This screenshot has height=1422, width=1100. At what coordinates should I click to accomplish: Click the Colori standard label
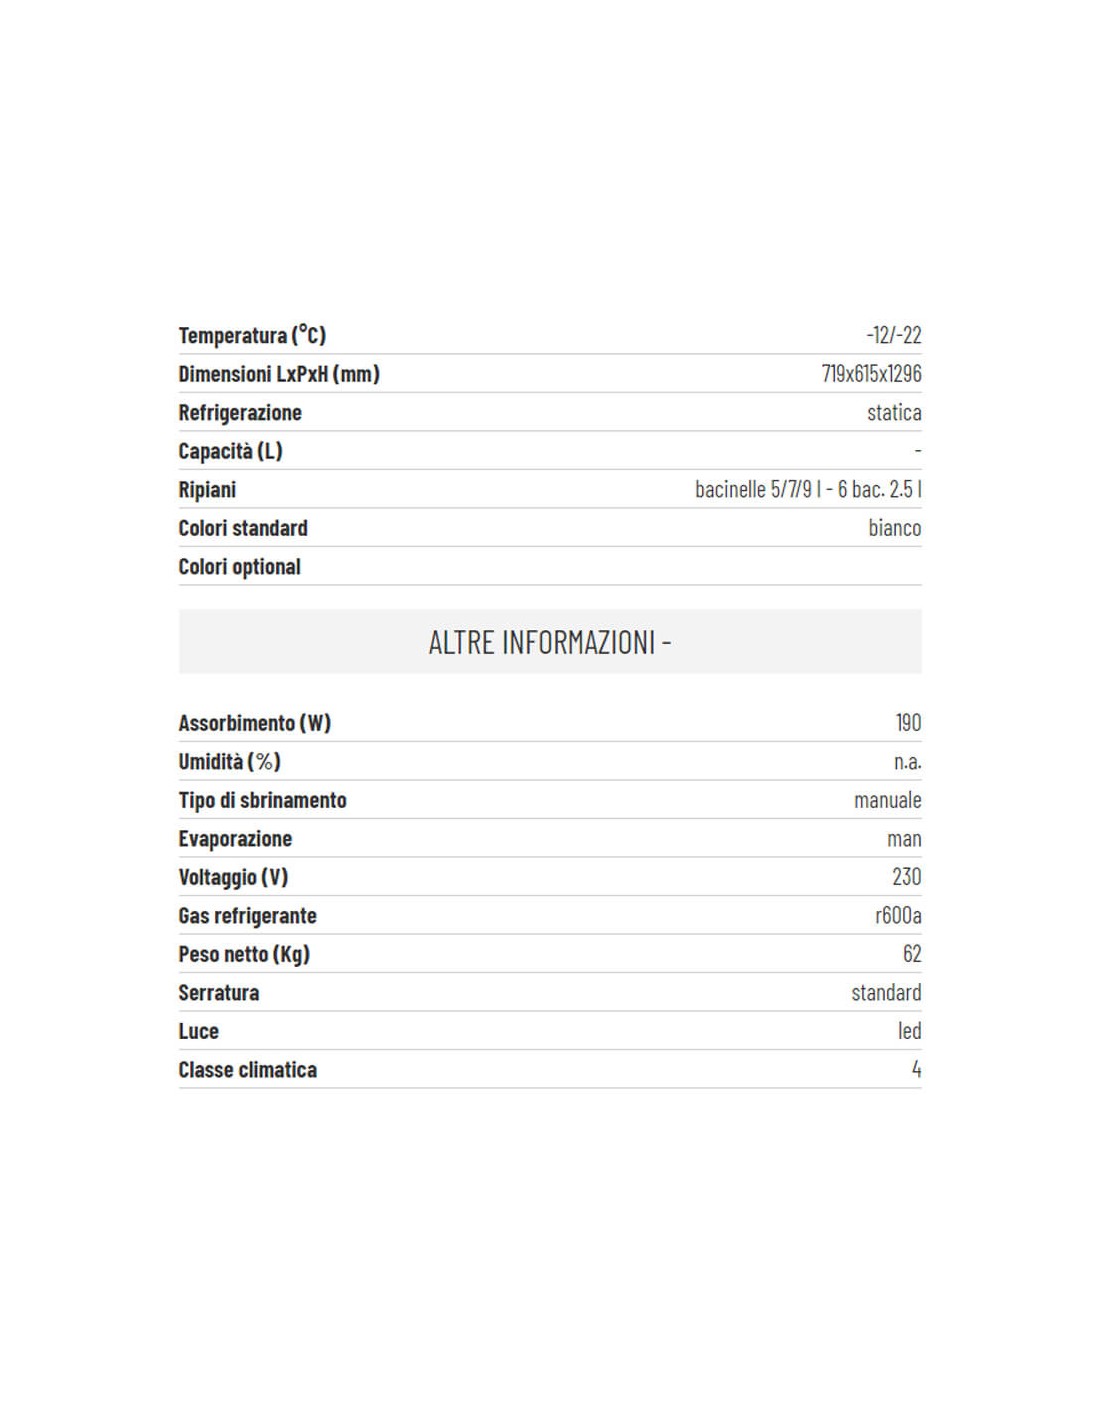point(243,528)
